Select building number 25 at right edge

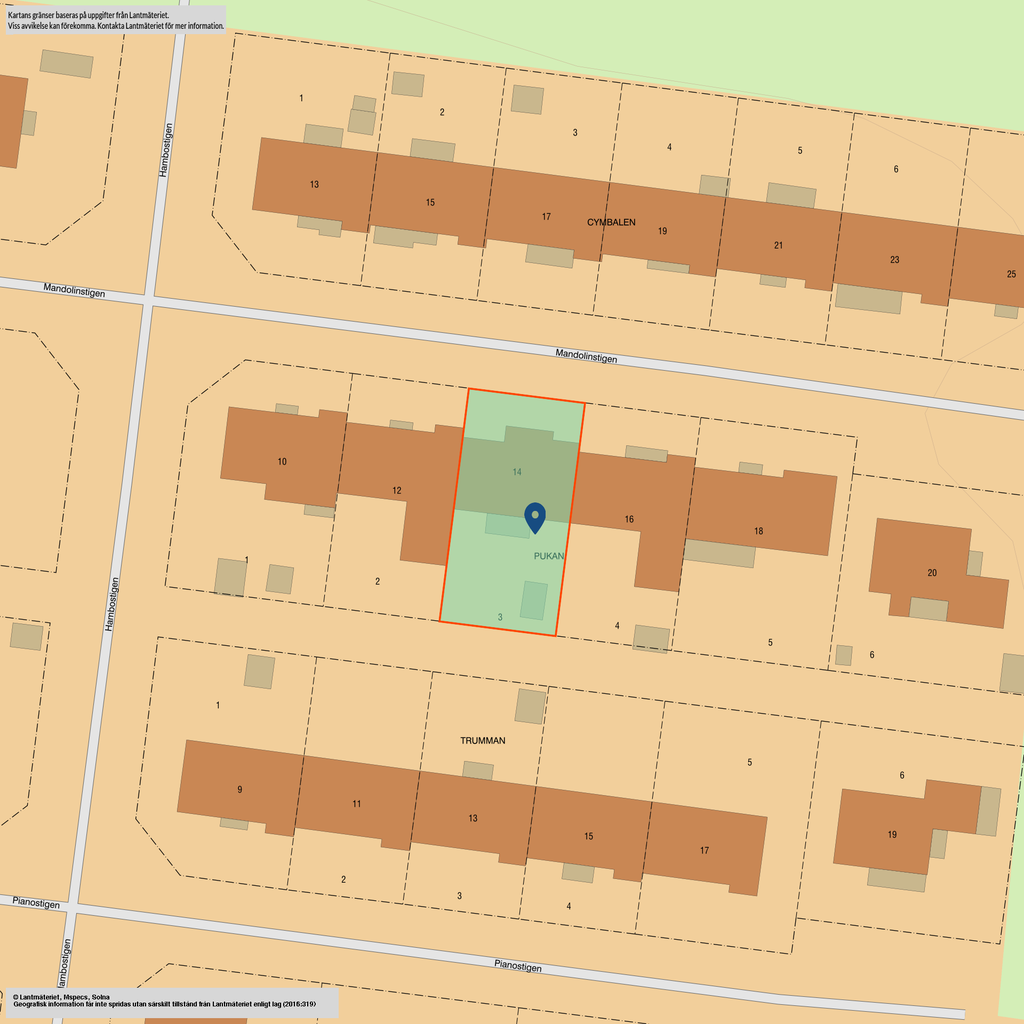tap(1011, 274)
